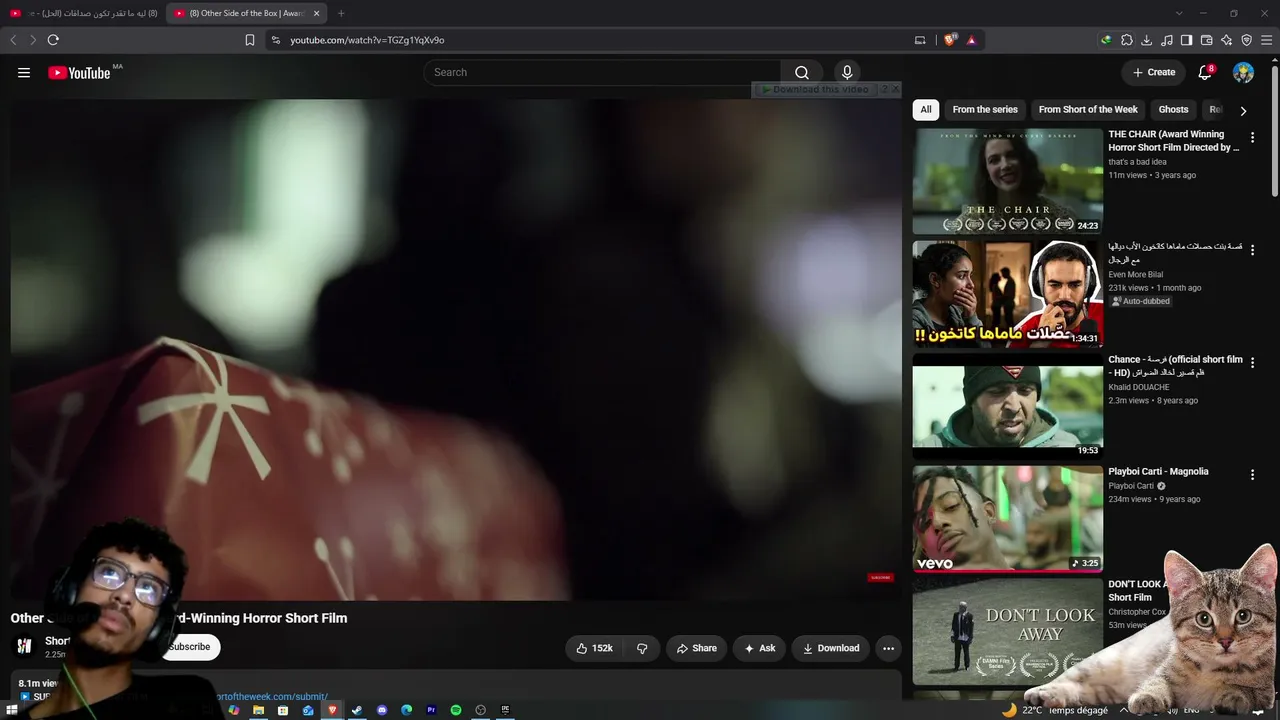Open options for THE CHAIR video
Screen dimensions: 1280x720
click(1252, 138)
